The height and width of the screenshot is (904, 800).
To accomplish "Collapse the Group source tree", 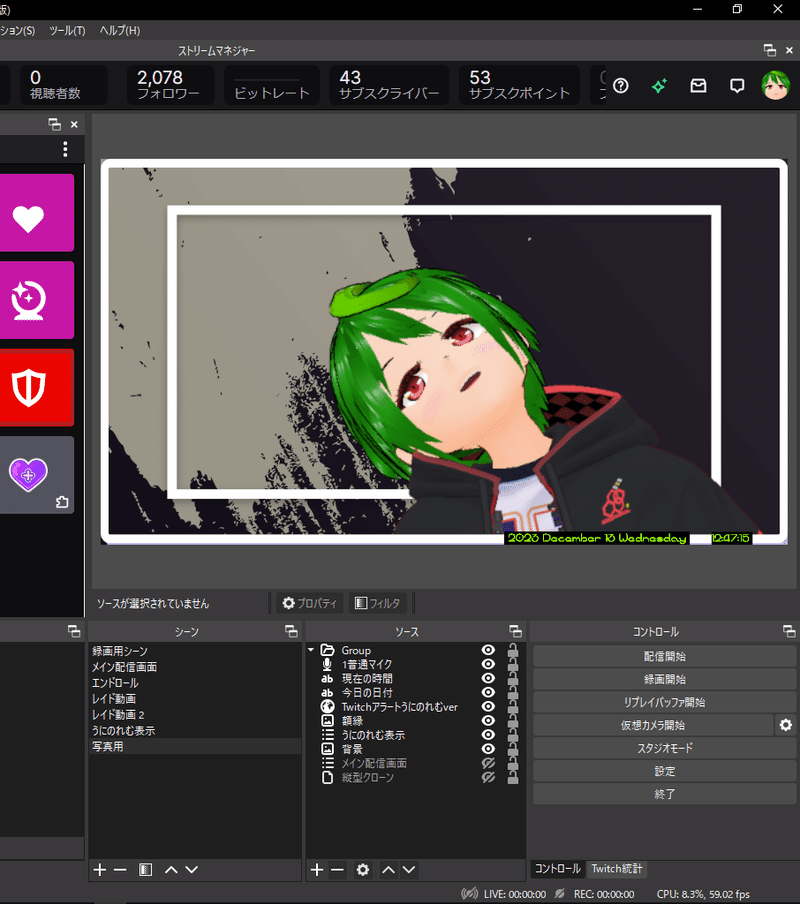I will tap(311, 650).
